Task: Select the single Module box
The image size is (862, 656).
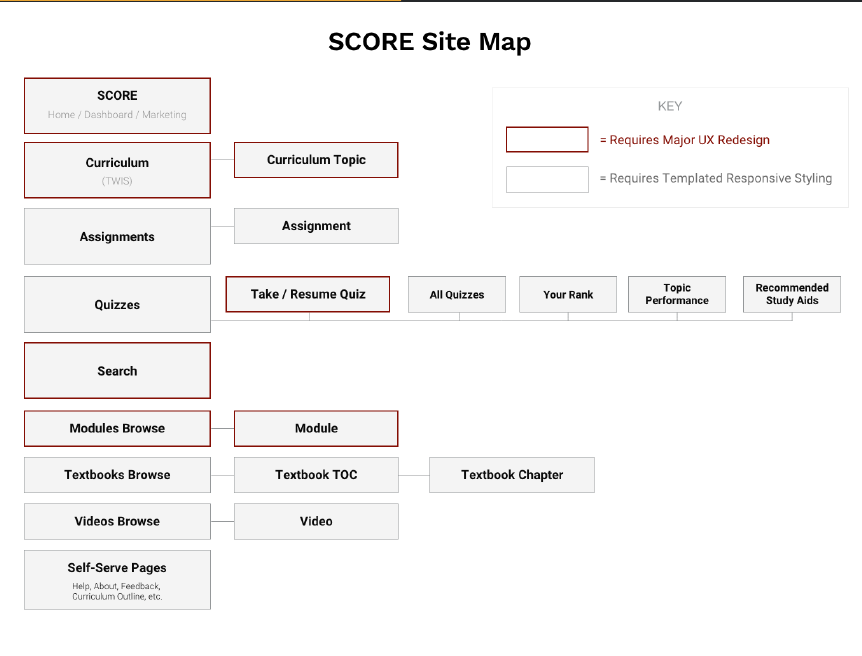Action: point(316,428)
